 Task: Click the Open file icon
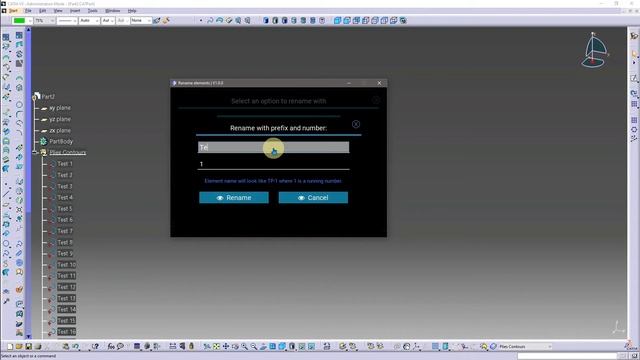(19, 347)
